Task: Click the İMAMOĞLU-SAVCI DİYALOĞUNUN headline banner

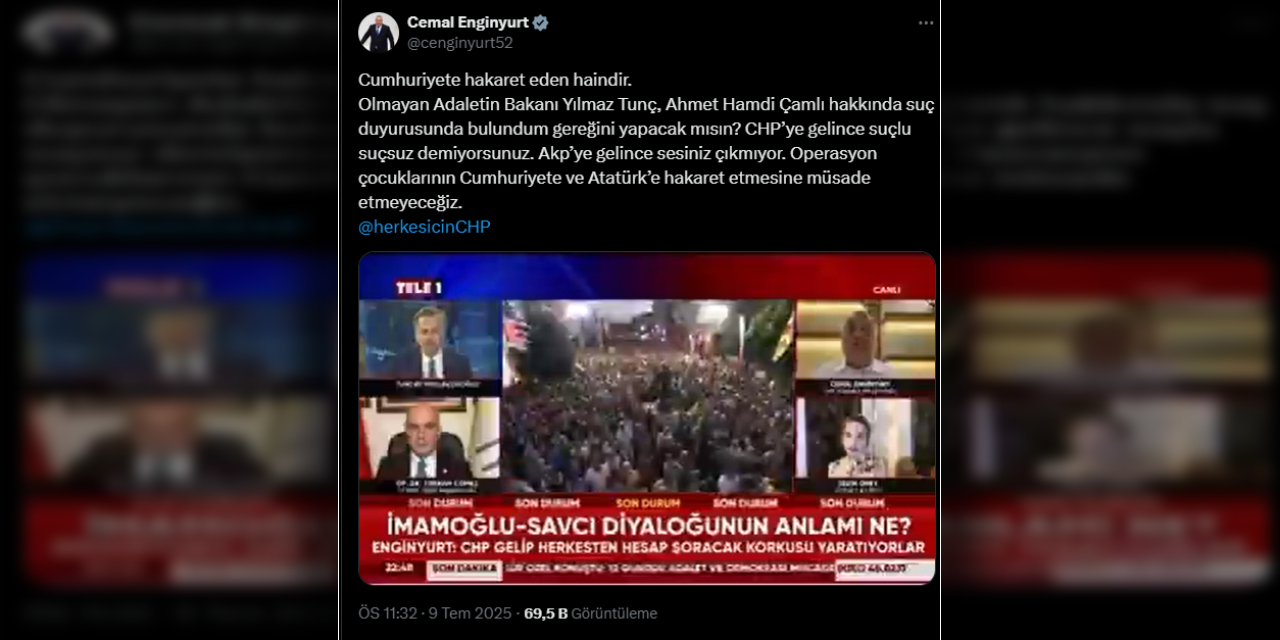Action: coord(647,522)
